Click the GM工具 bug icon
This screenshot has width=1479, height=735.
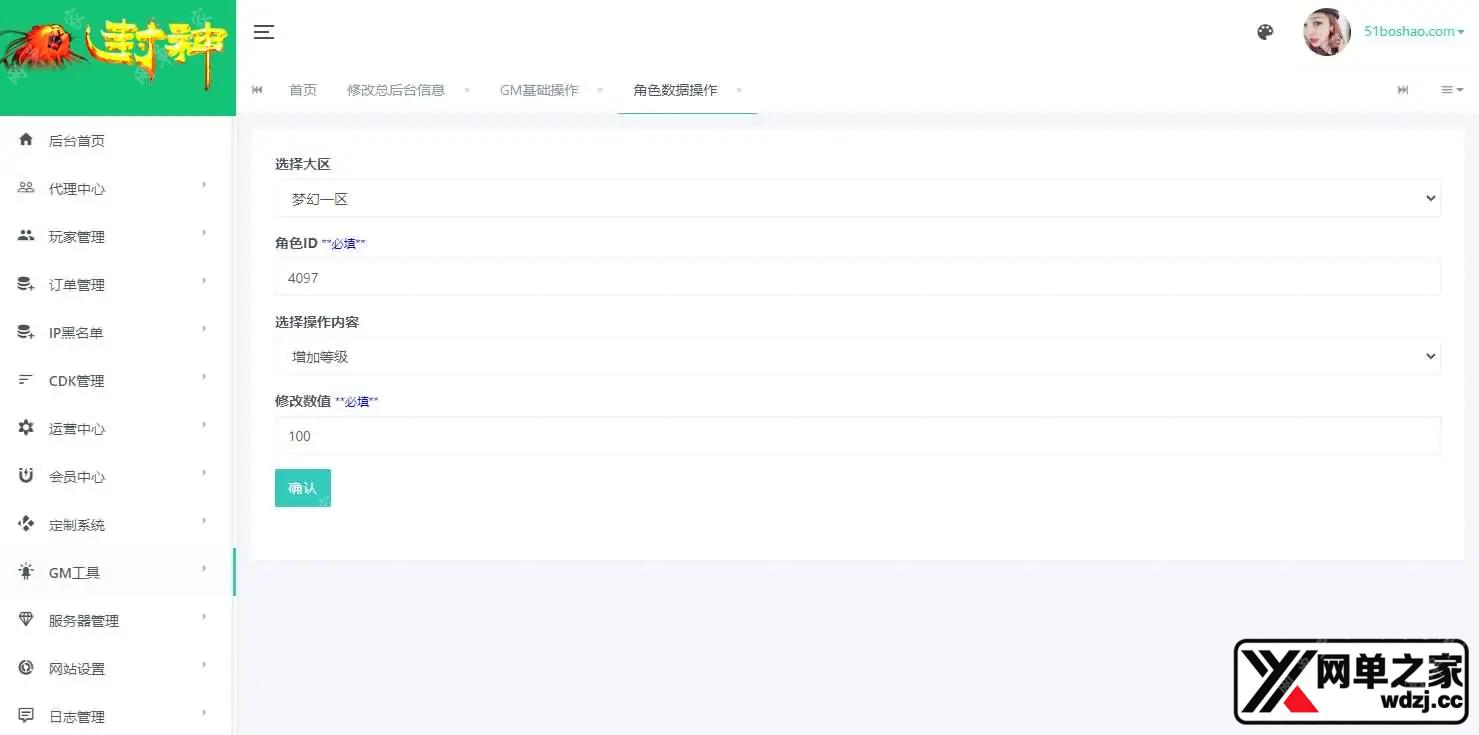(x=26, y=572)
